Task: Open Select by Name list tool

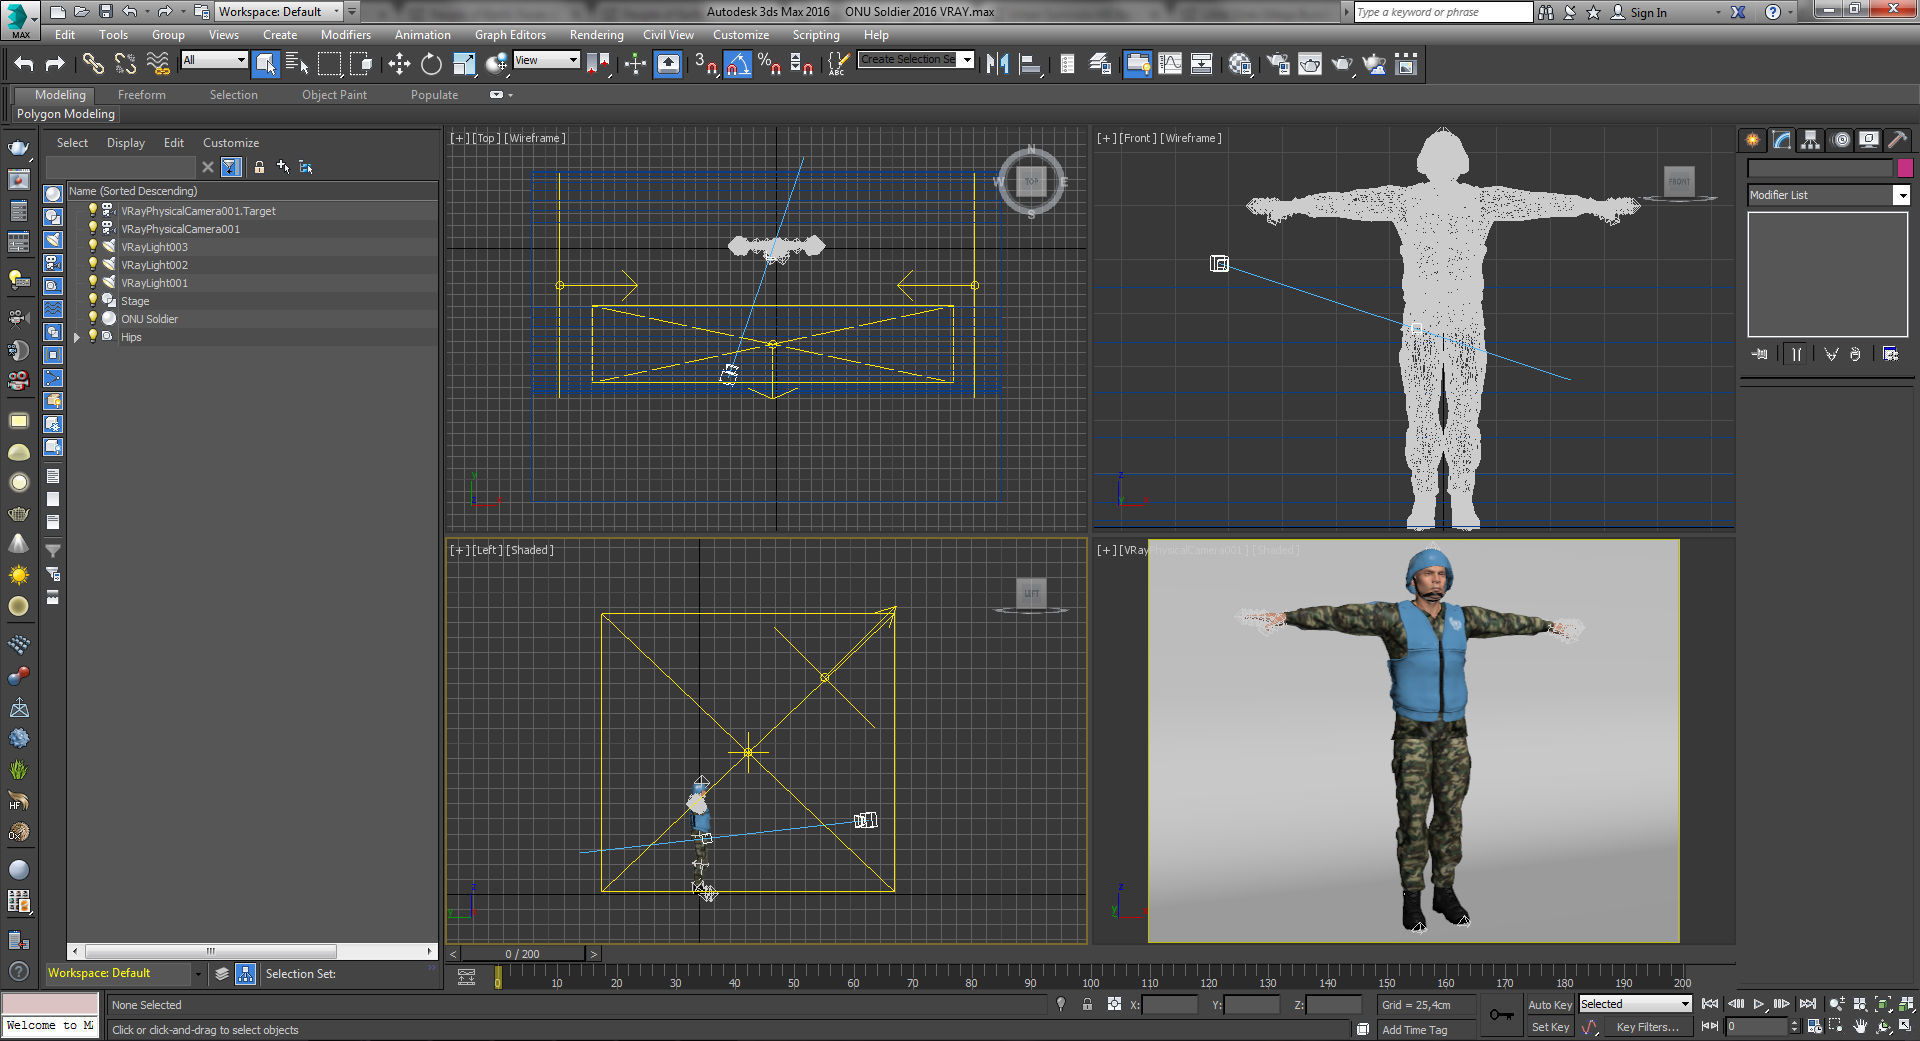Action: point(297,64)
